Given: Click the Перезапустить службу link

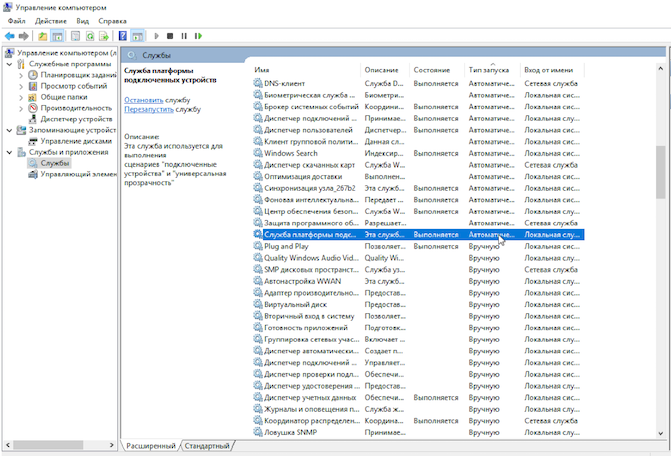Looking at the screenshot, I should pyautogui.click(x=149, y=109).
